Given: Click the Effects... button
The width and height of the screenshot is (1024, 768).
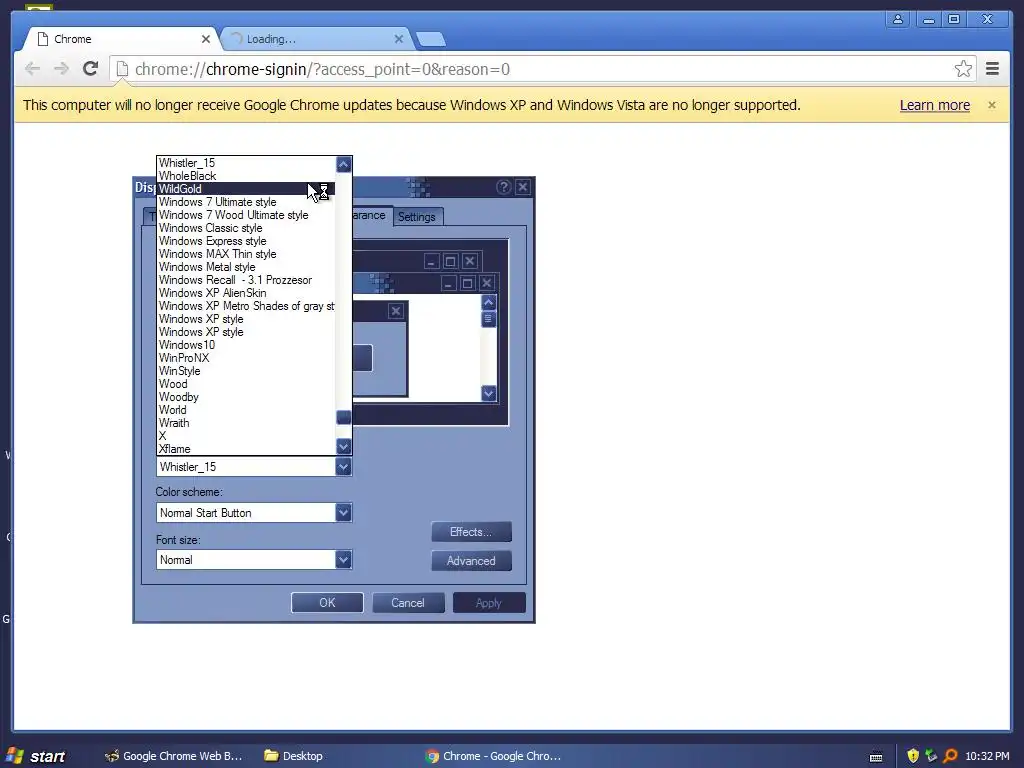Looking at the screenshot, I should (471, 532).
